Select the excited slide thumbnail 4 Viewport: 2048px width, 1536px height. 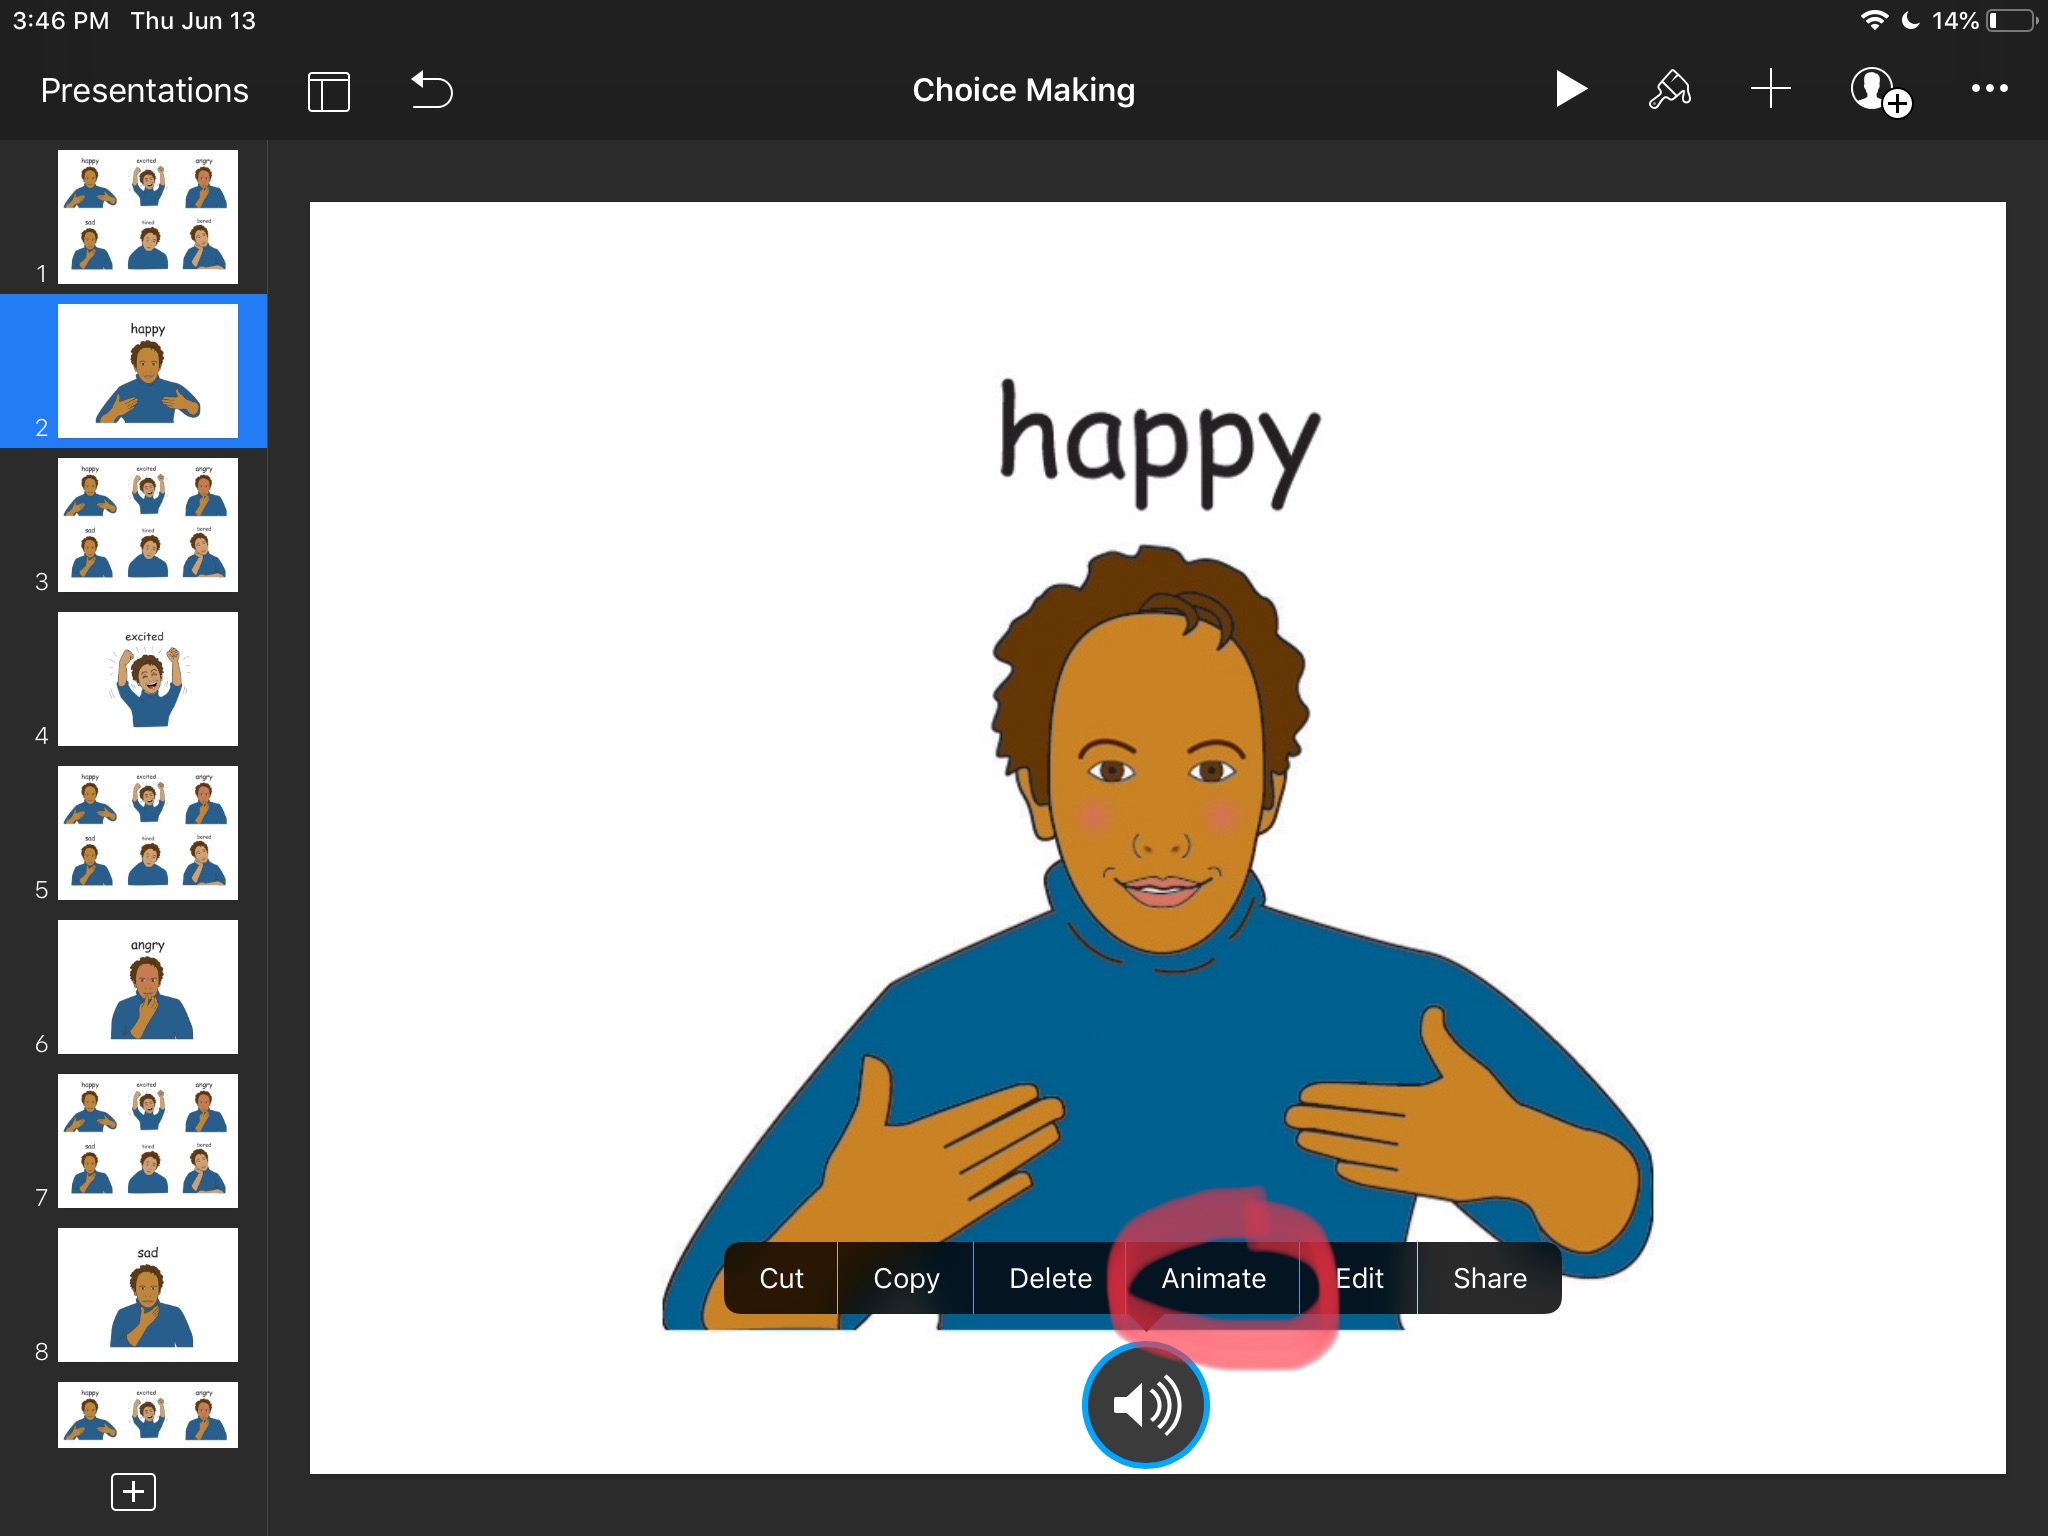click(148, 679)
